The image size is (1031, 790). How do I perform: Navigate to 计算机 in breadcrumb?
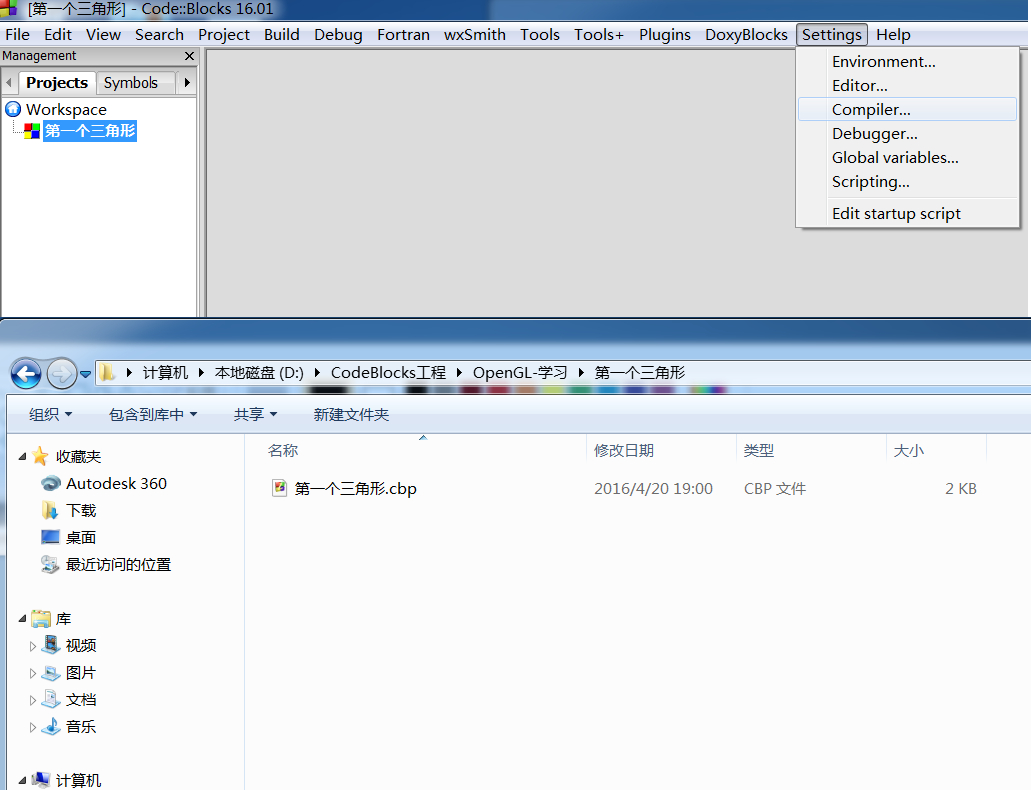165,373
